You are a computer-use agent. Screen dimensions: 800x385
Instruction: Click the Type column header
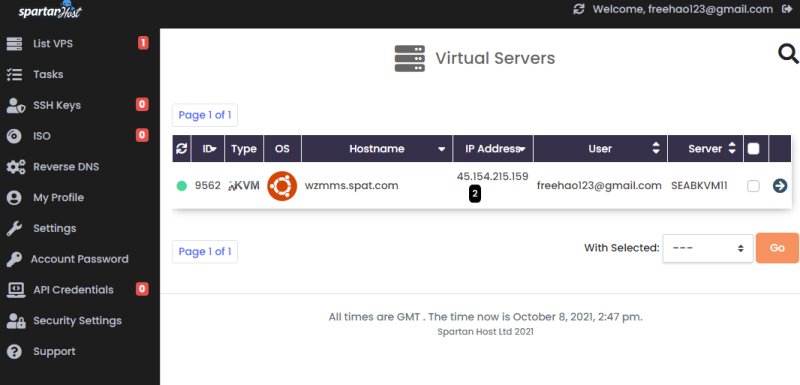coord(244,148)
